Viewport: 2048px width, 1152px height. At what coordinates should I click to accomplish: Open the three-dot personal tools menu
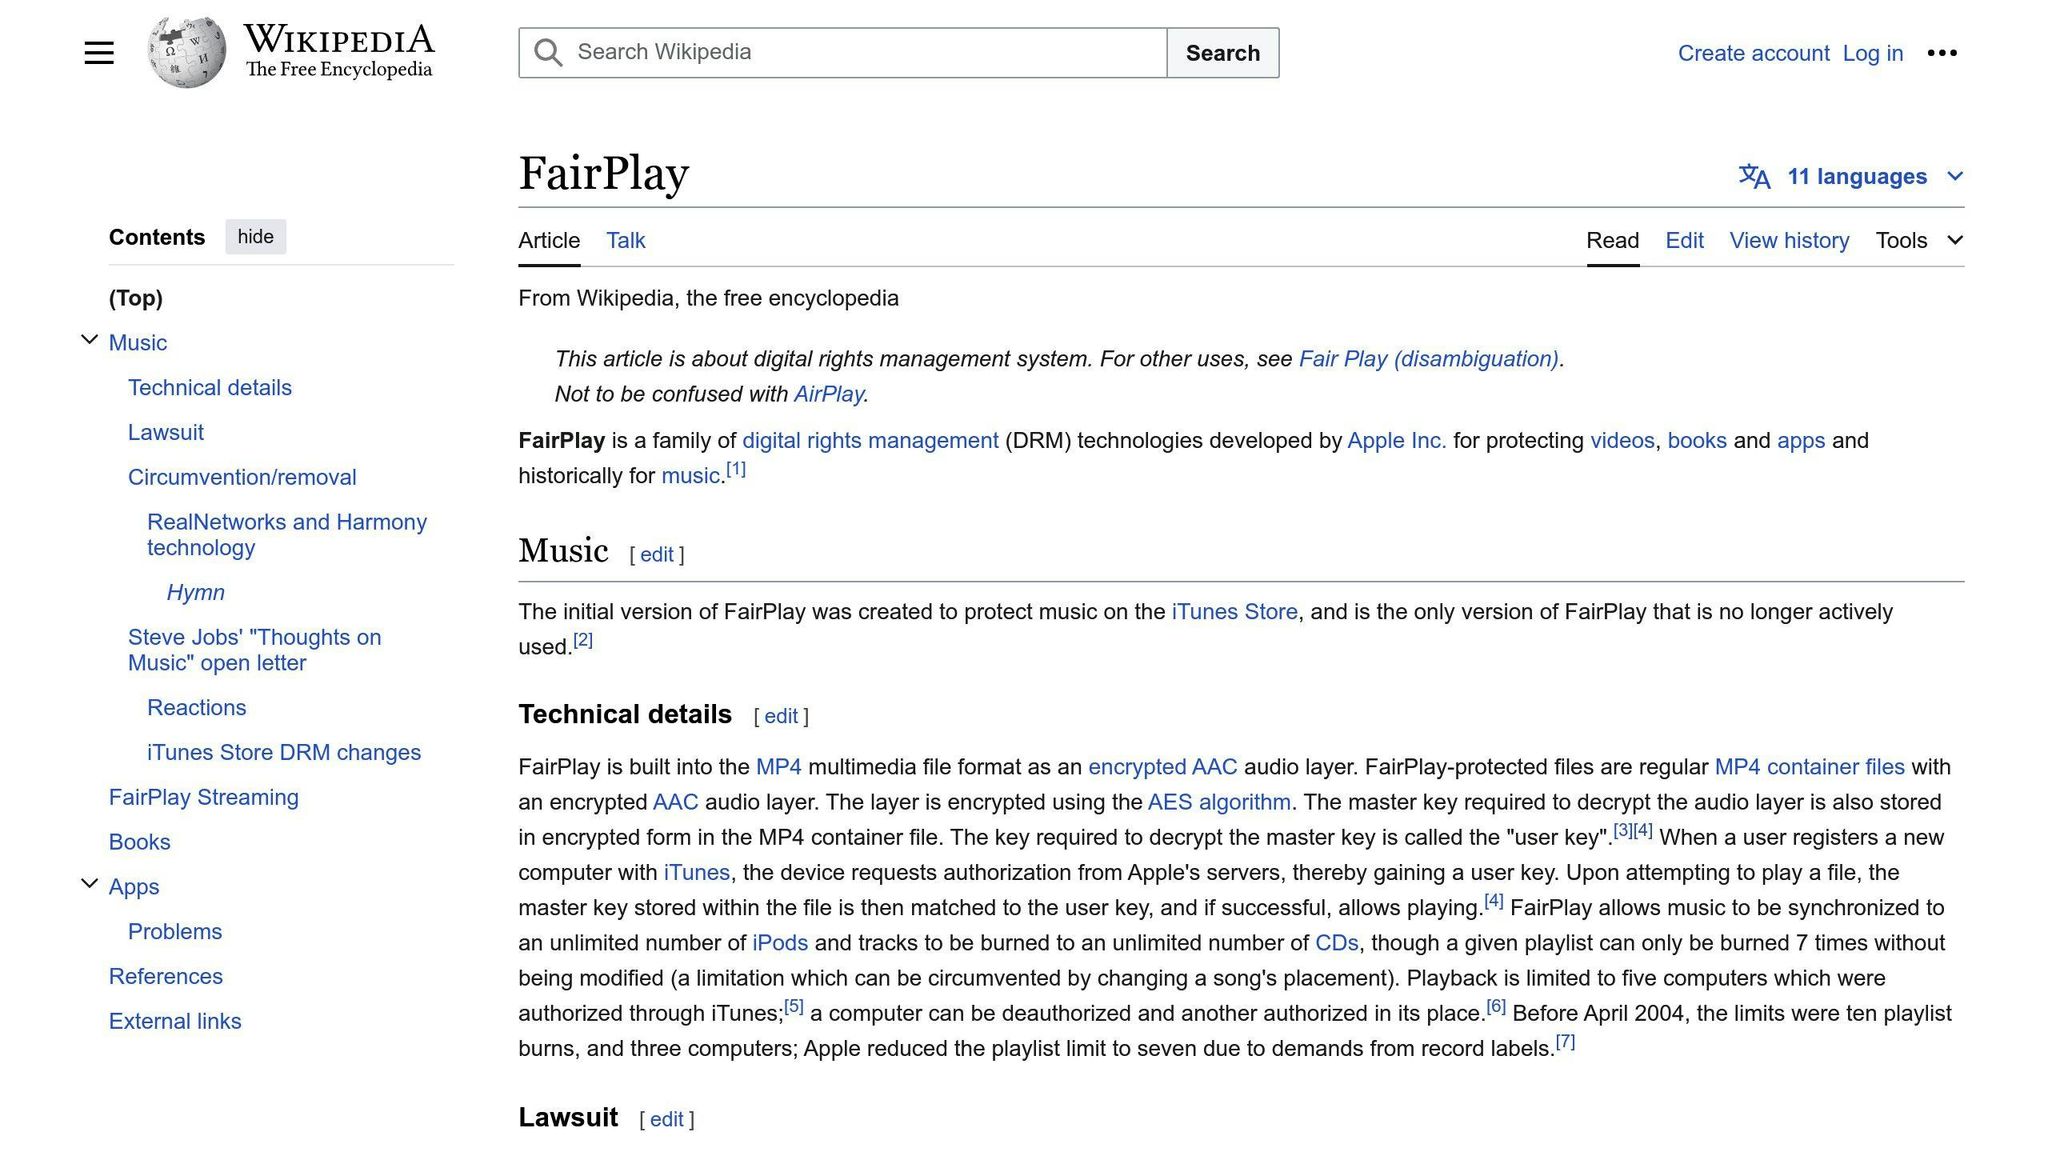[1942, 53]
